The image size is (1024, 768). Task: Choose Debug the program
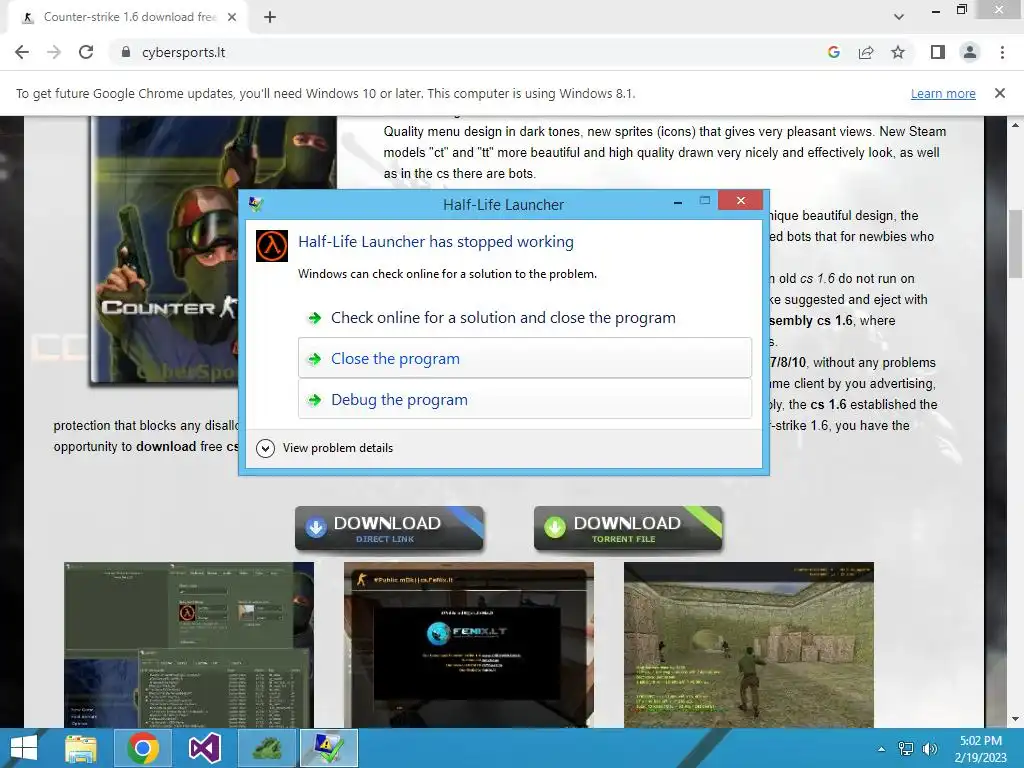pos(525,399)
